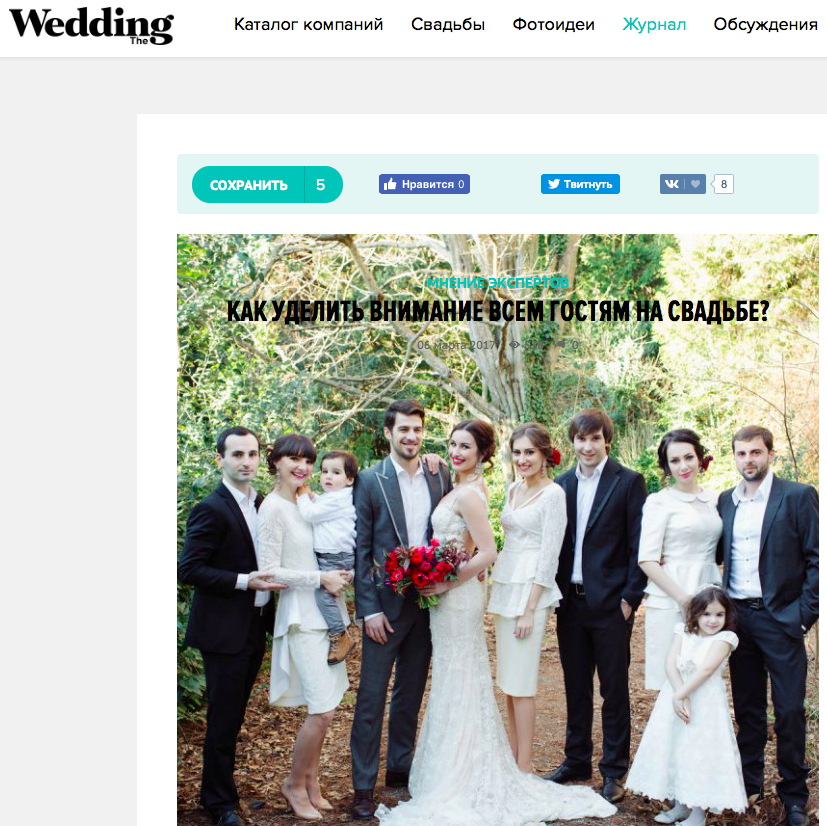Click the eye views icon under title
The height and width of the screenshot is (826, 827).
click(514, 344)
